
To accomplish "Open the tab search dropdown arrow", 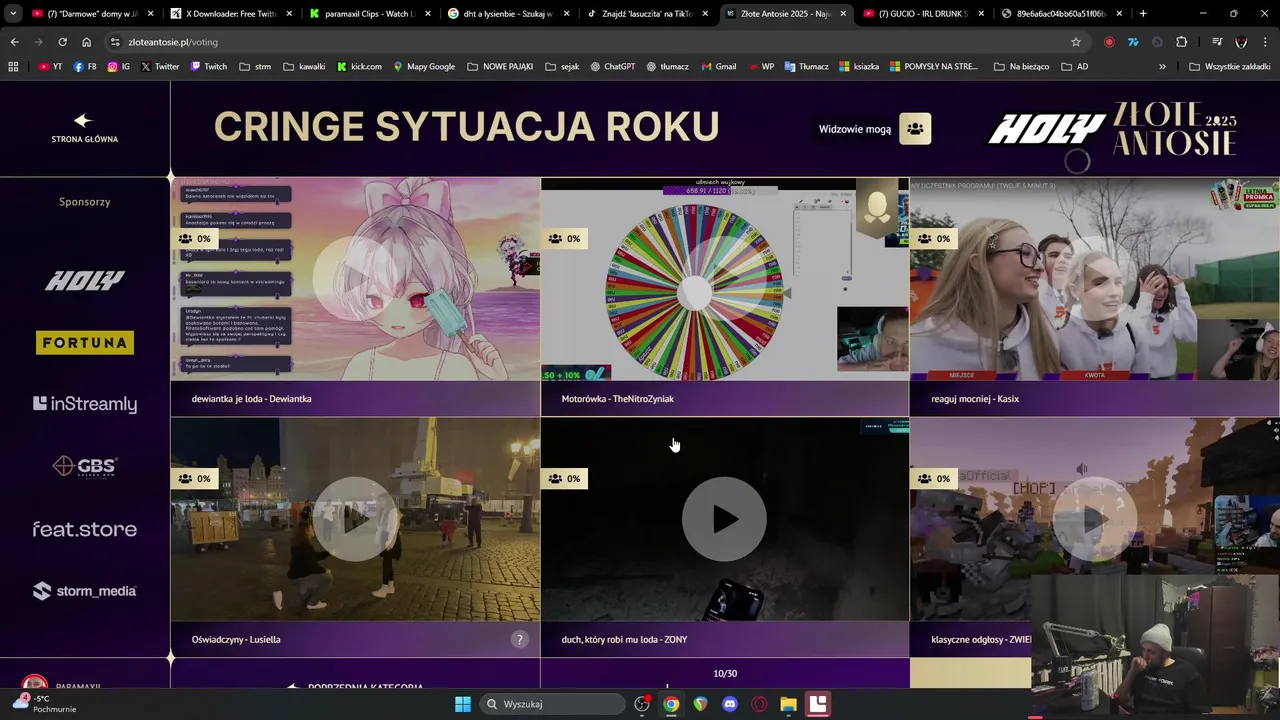I will 12,14.
